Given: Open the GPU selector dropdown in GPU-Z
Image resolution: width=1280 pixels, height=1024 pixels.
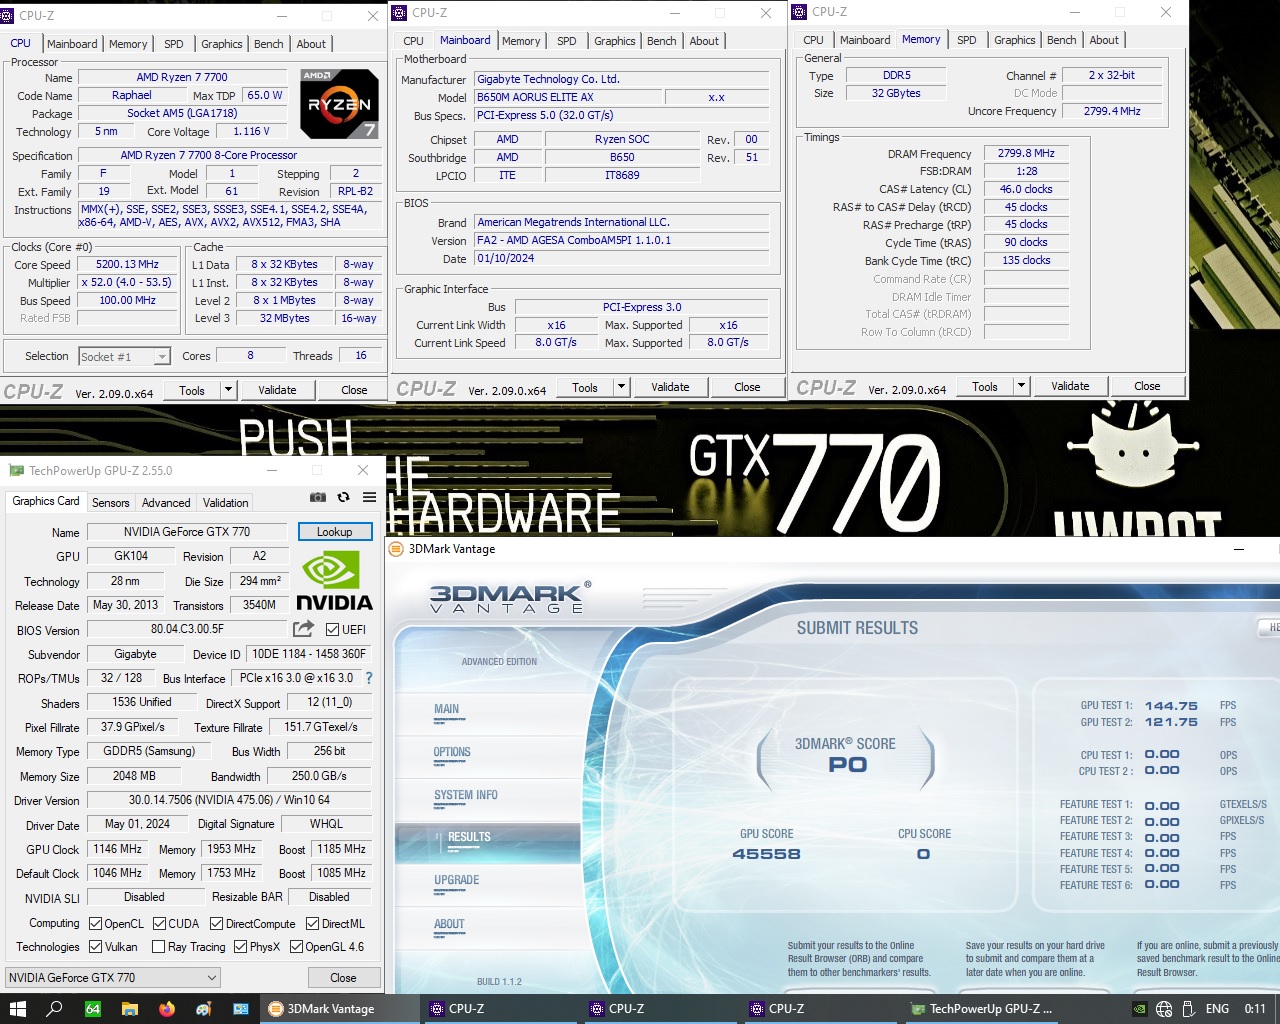Looking at the screenshot, I should click(114, 977).
